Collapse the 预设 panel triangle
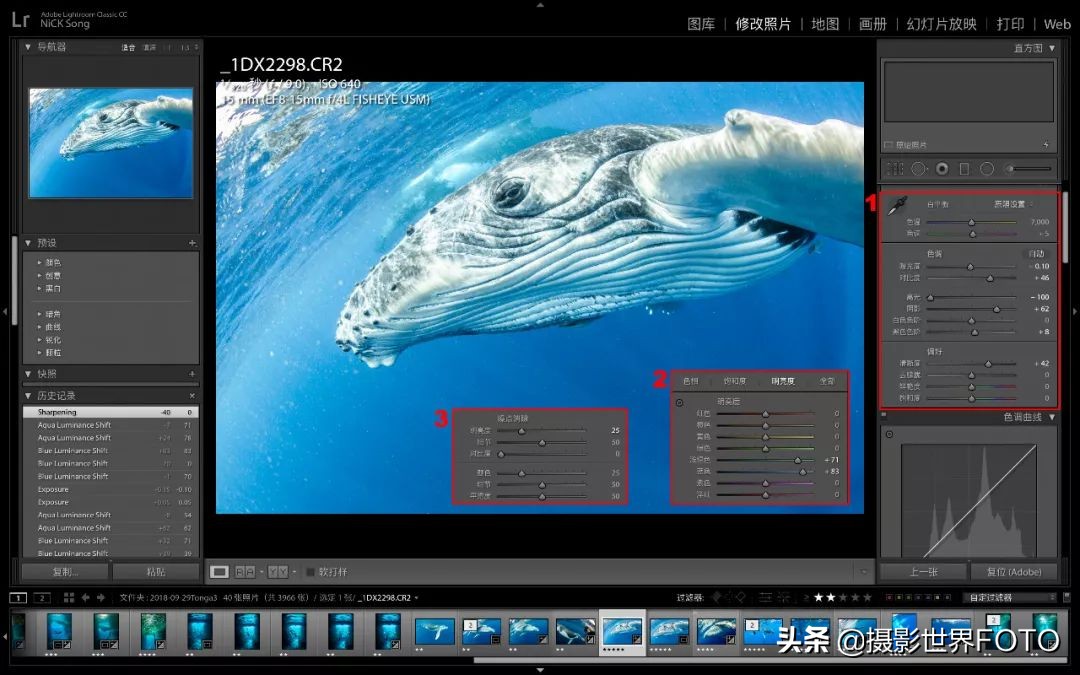 28,243
